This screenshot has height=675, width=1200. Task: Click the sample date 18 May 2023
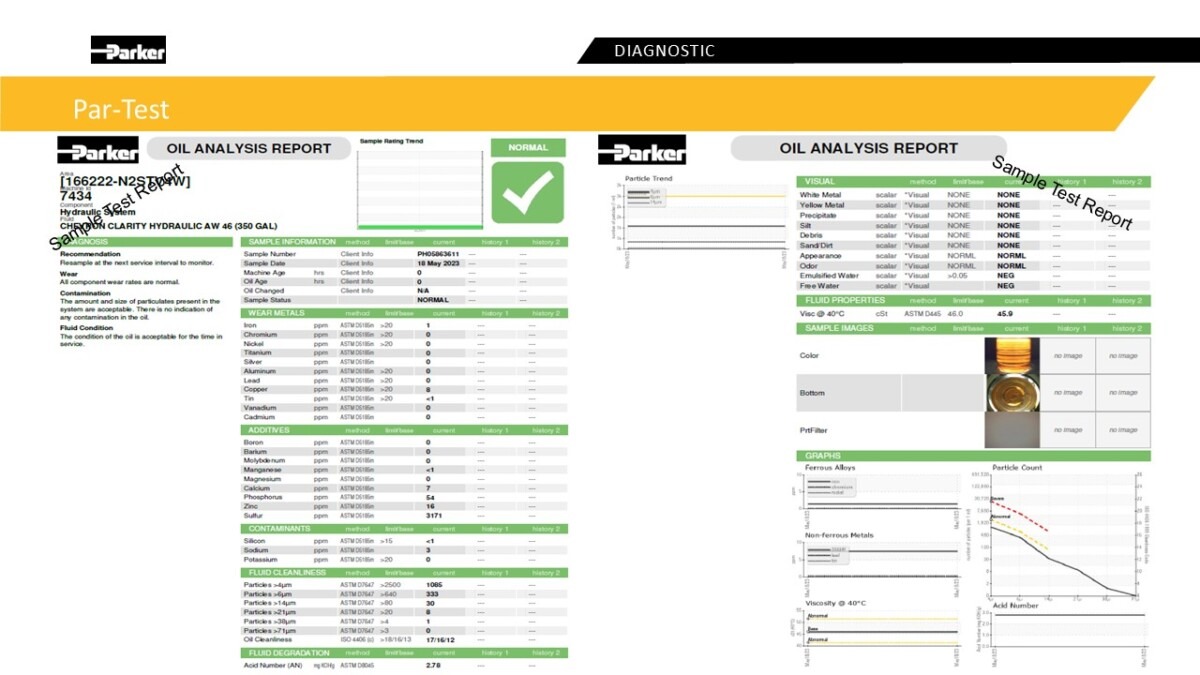tap(438, 263)
